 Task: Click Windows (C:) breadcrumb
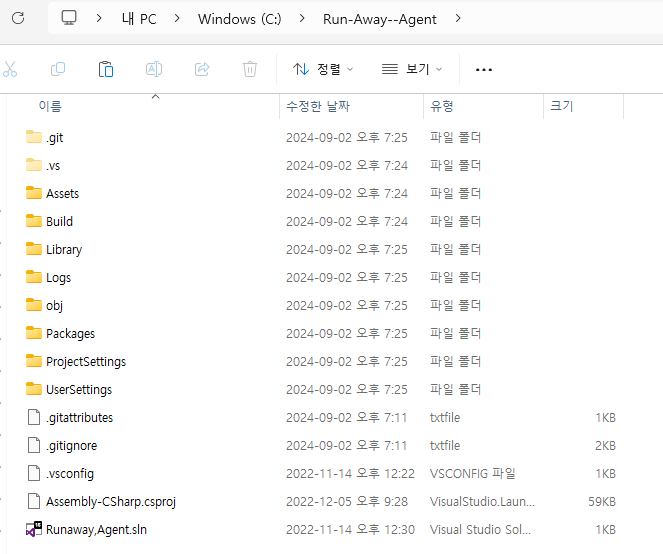(240, 19)
